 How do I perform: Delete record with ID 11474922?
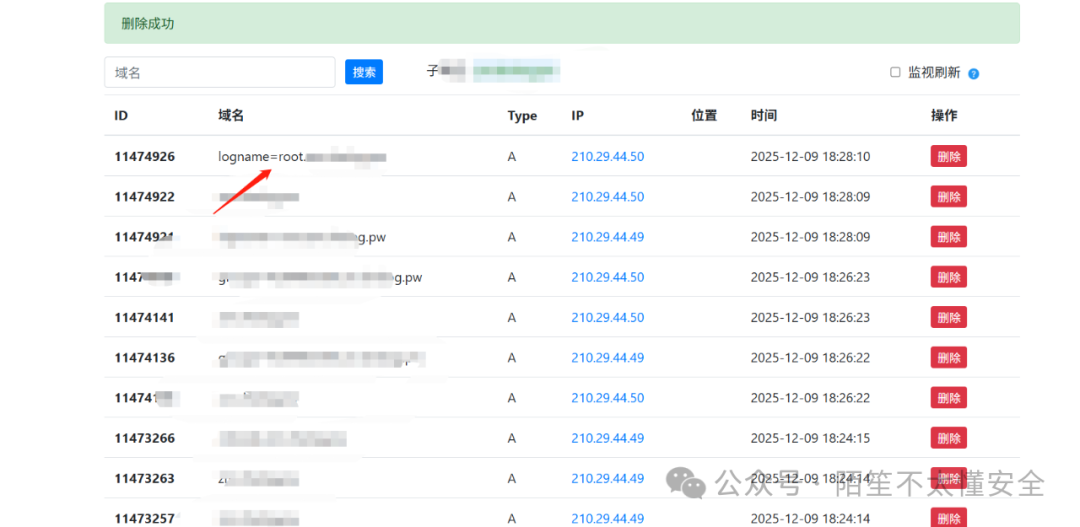point(948,197)
